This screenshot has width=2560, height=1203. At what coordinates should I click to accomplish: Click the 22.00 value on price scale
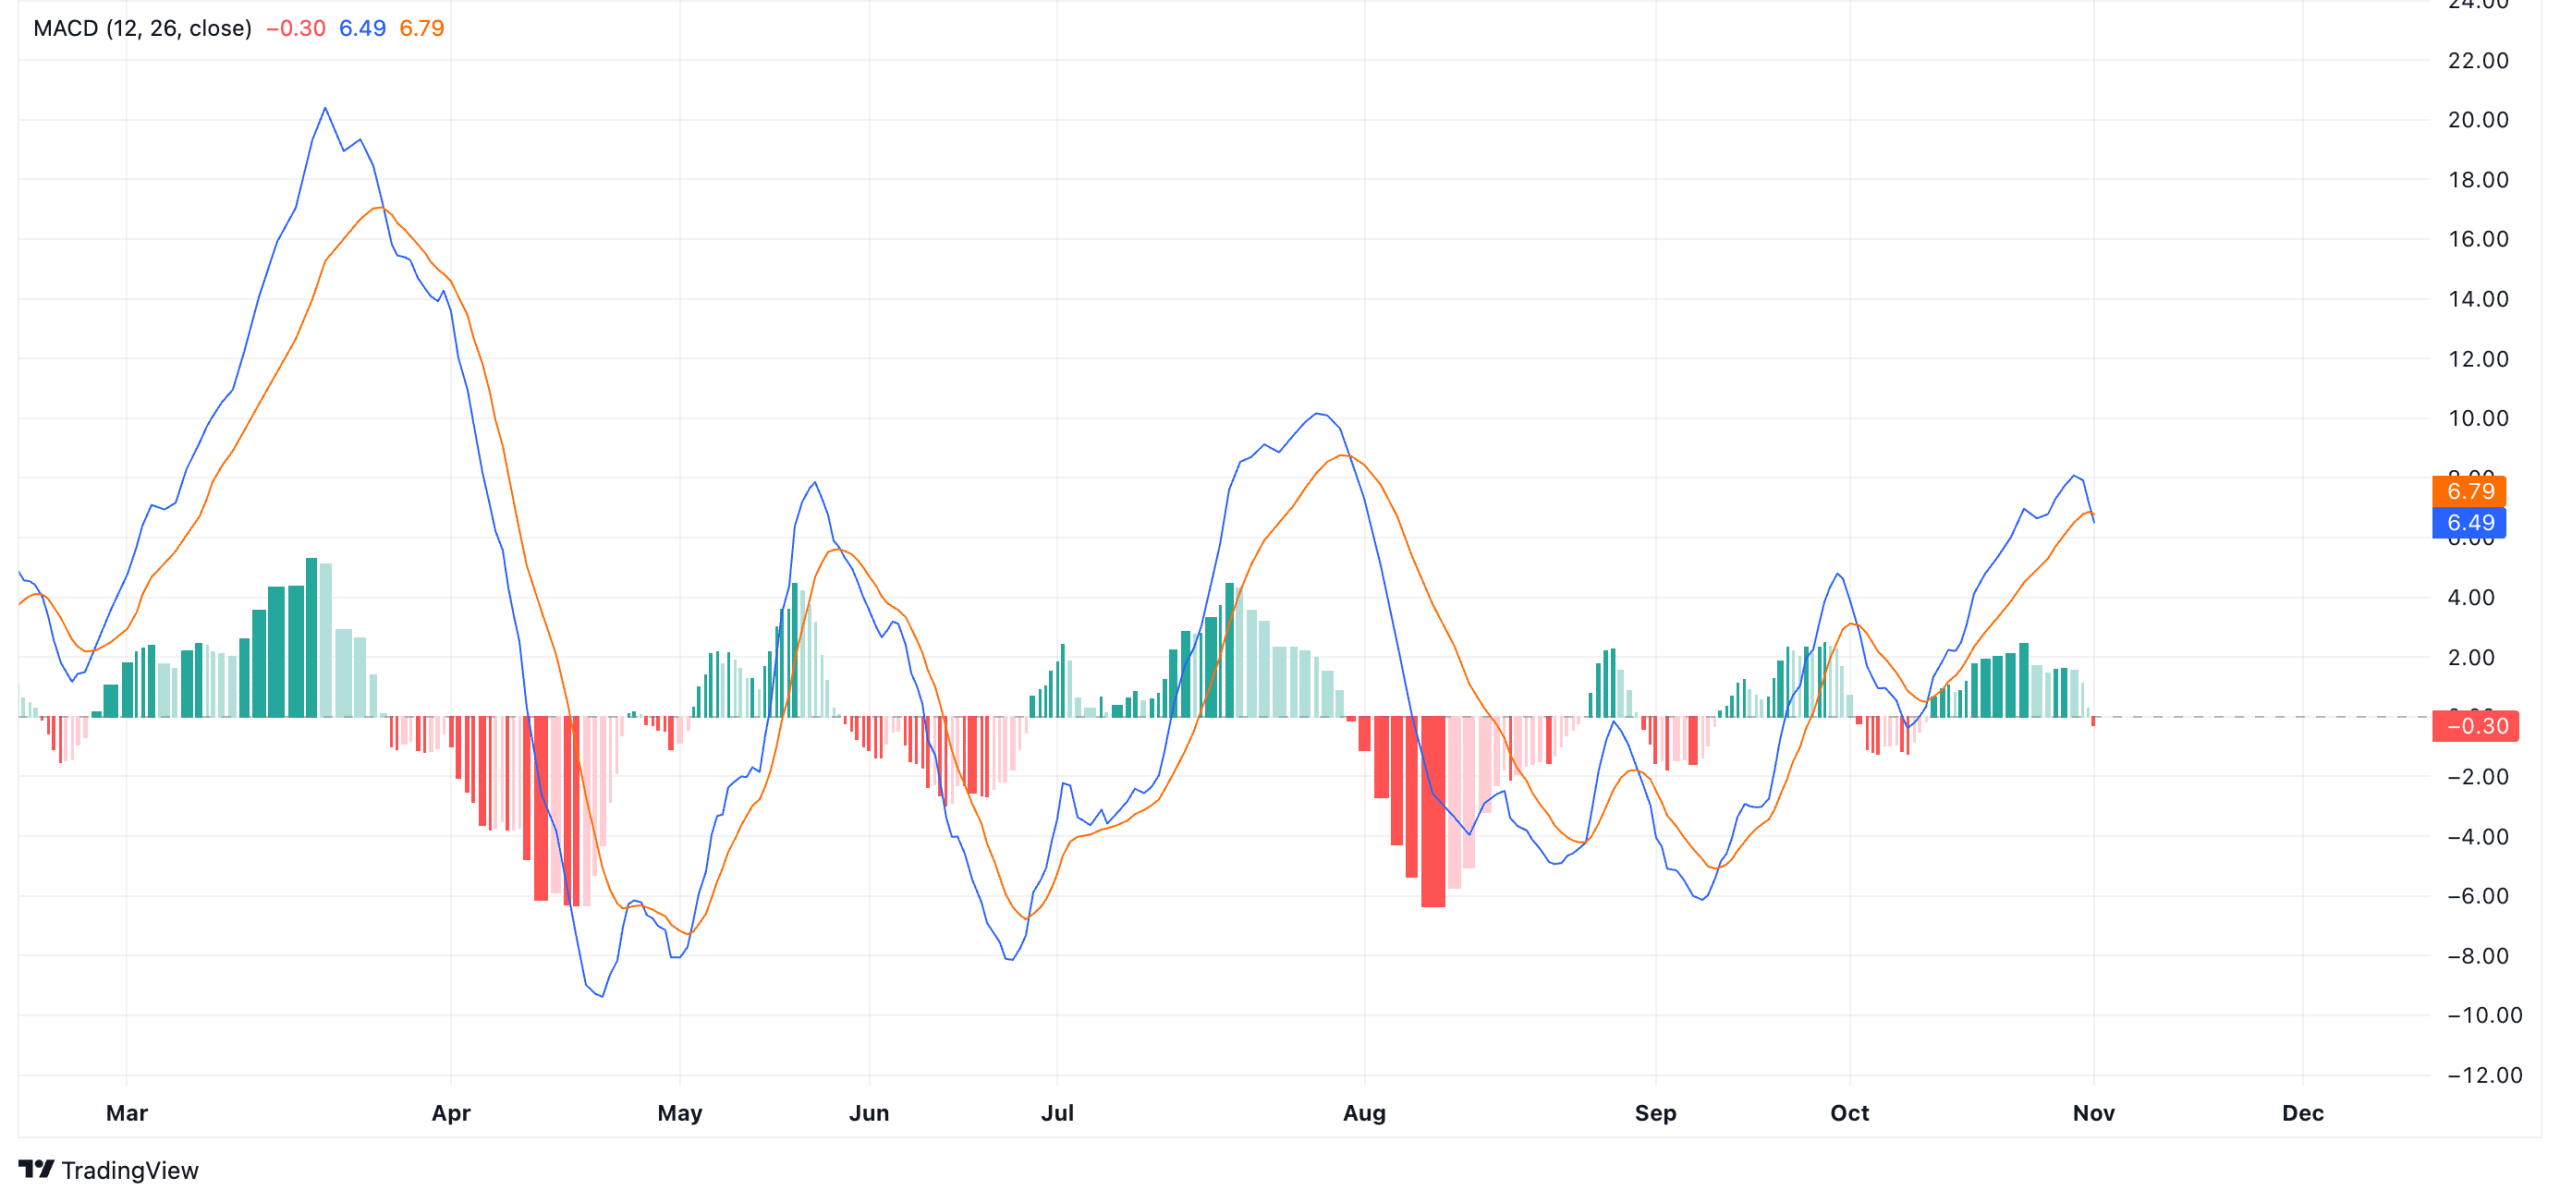tap(2477, 60)
